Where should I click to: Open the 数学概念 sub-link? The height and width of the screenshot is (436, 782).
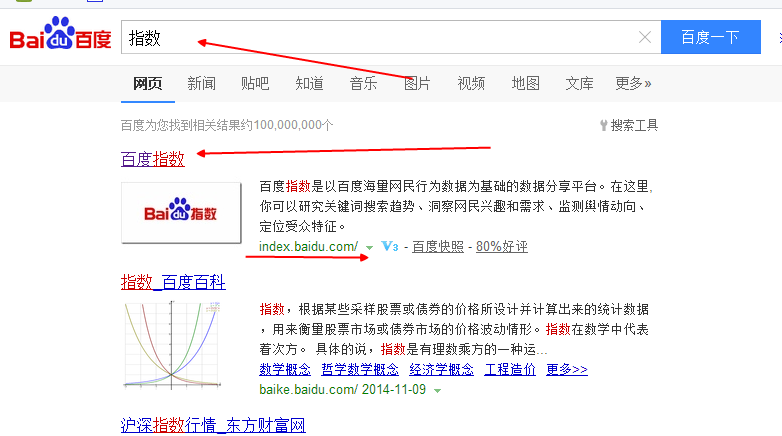click(285, 370)
